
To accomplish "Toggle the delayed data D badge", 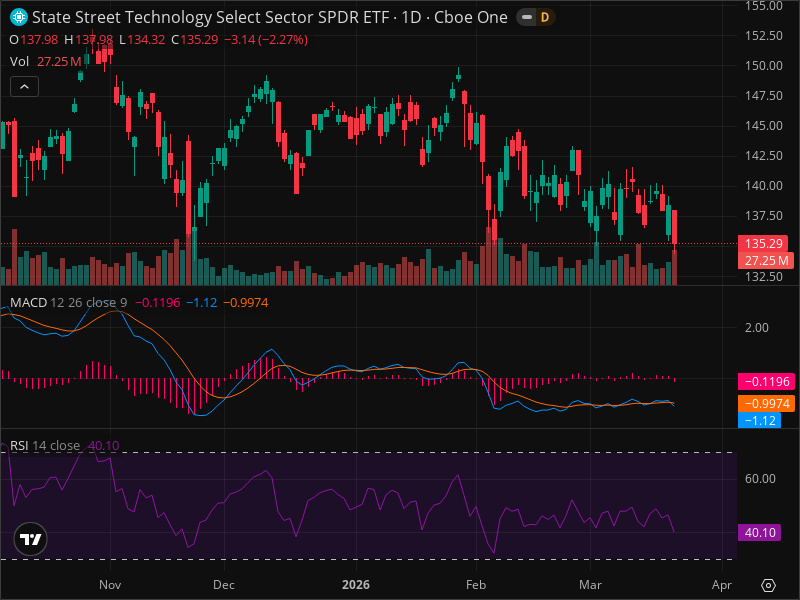I will [544, 17].
